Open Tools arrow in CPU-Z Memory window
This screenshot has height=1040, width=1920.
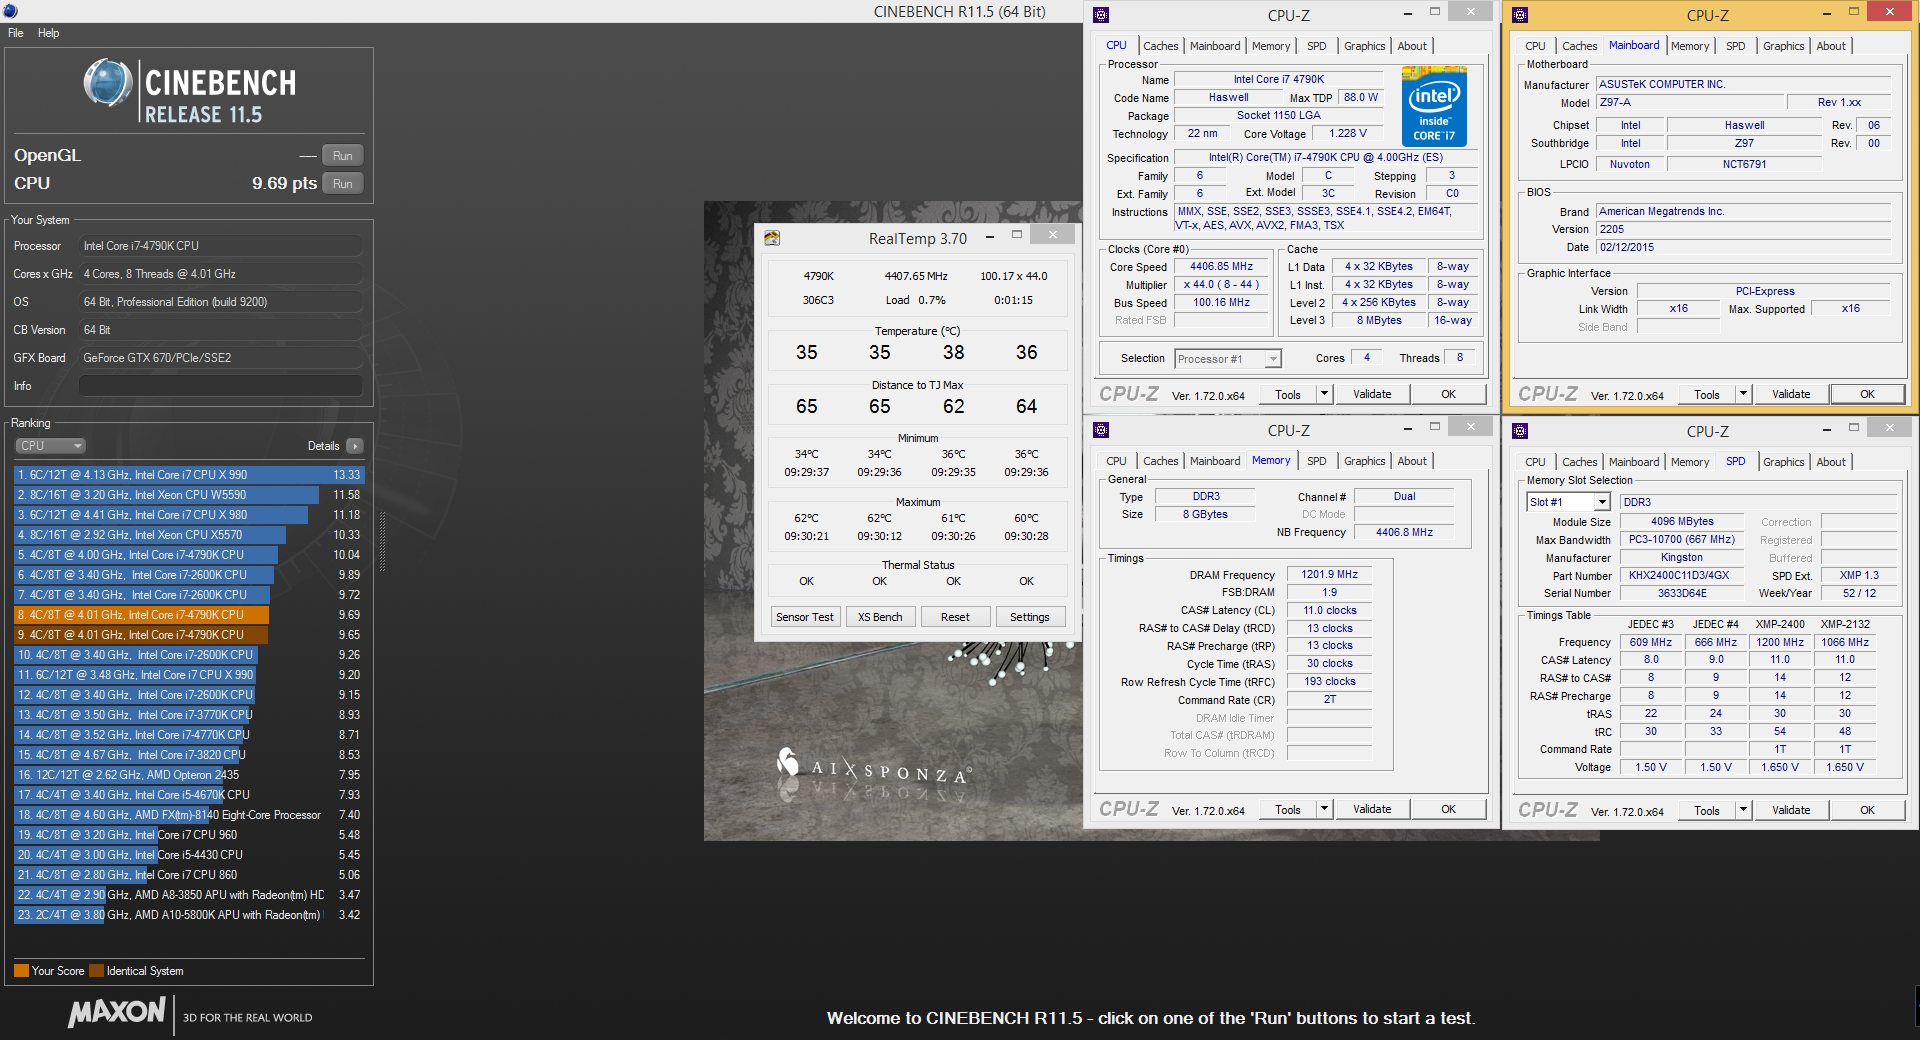[1325, 809]
